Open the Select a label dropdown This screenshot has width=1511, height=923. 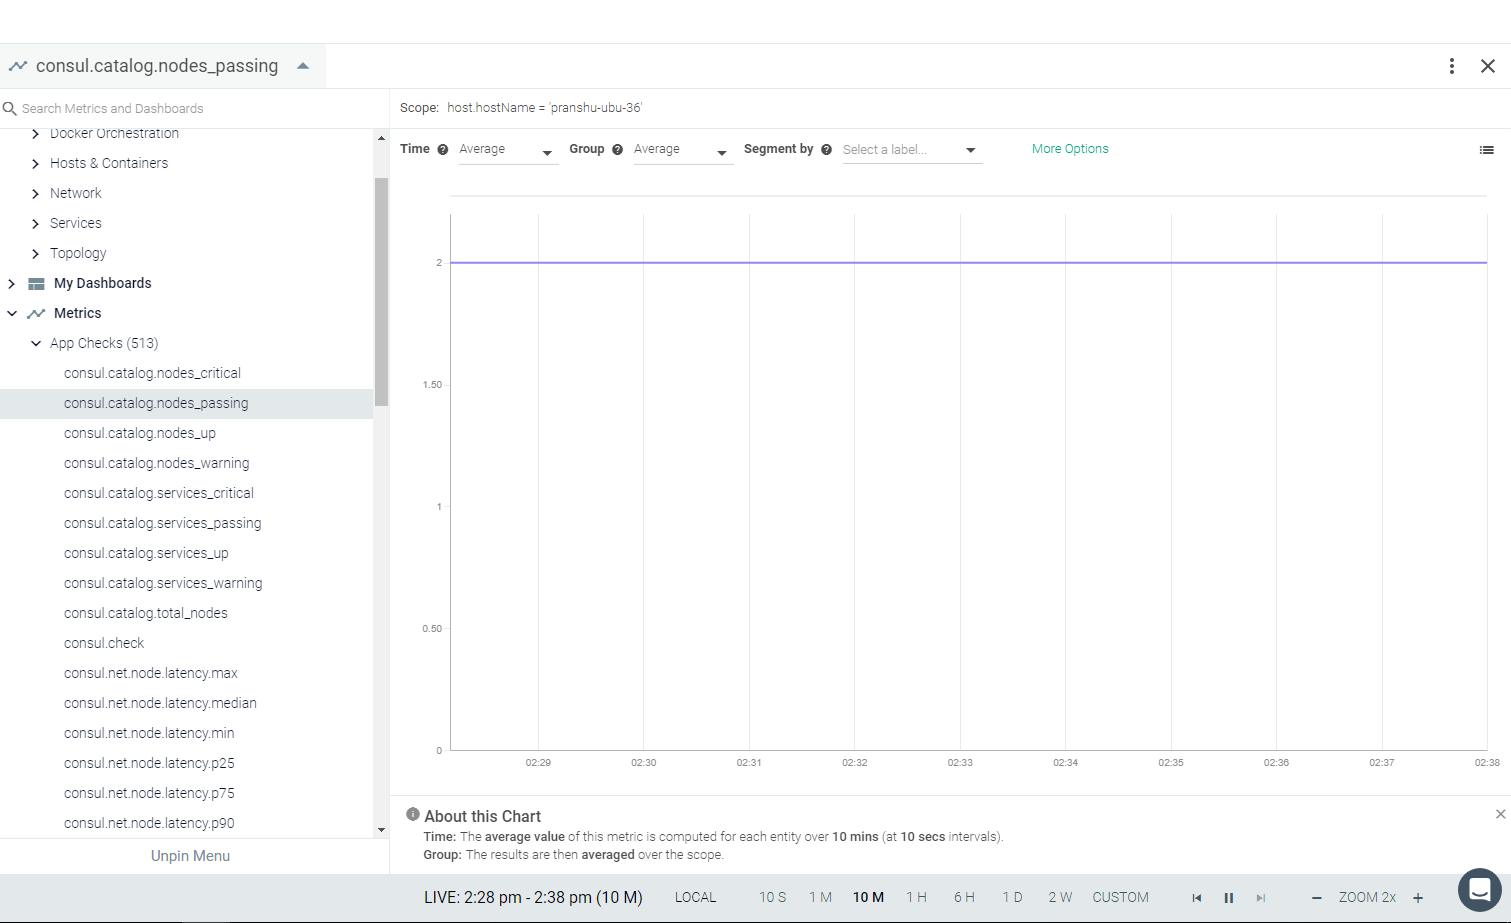pyautogui.click(x=912, y=150)
